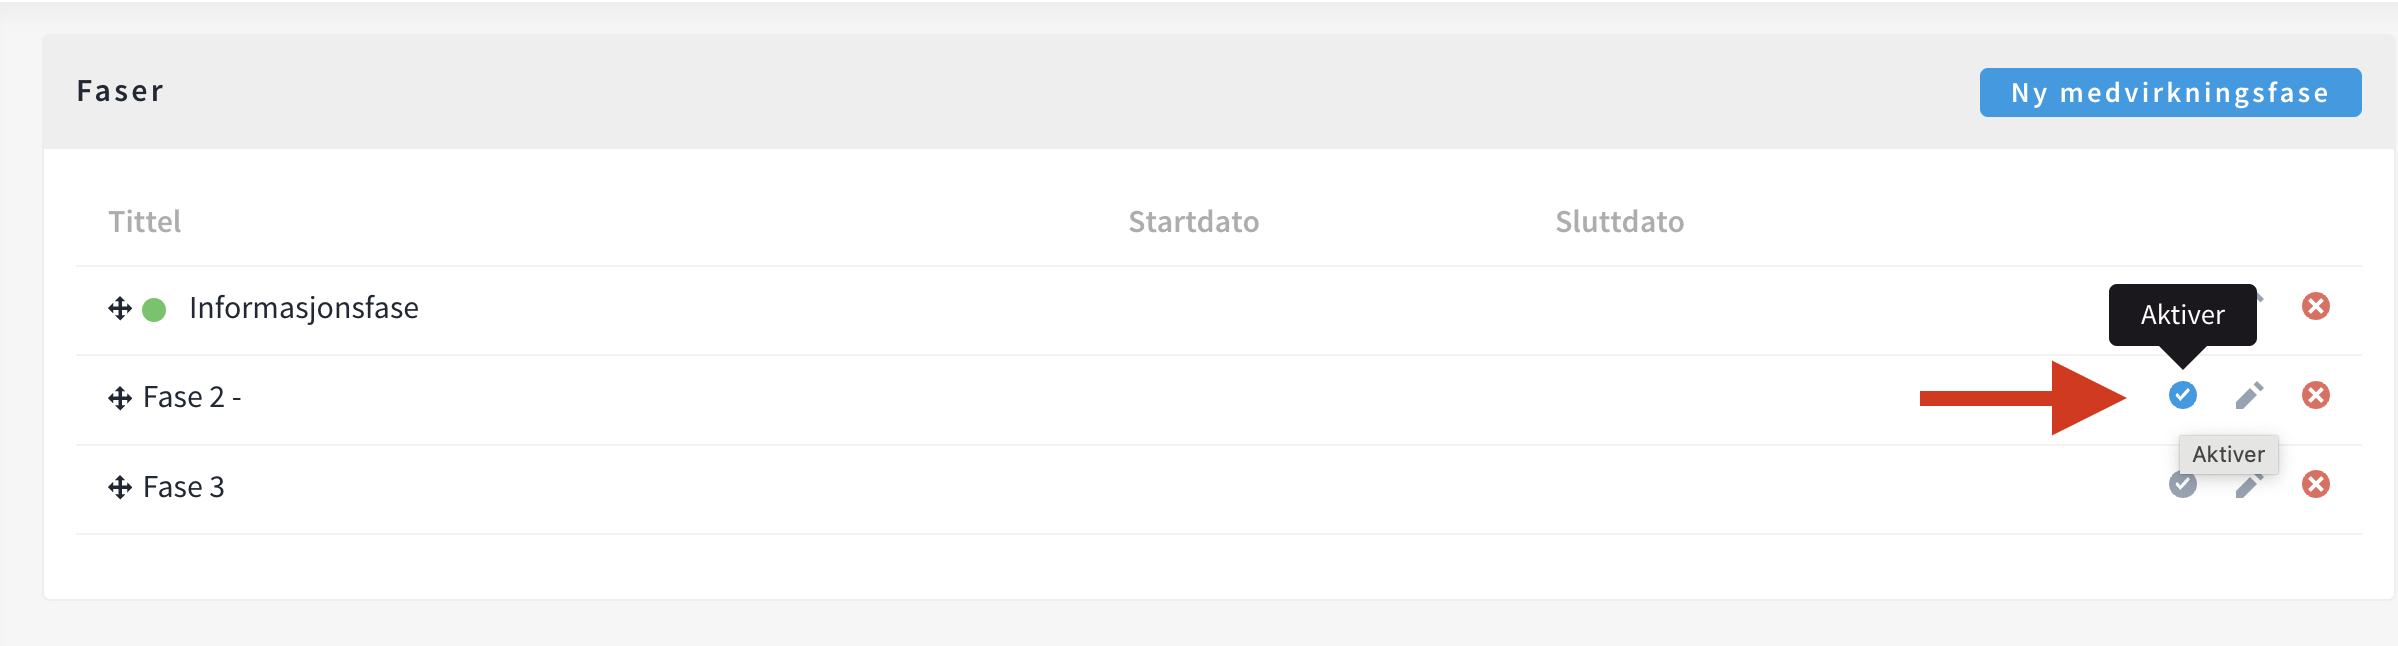Image resolution: width=2398 pixels, height=646 pixels.
Task: Activate Fase 3 with gray checkmark
Action: pyautogui.click(x=2181, y=487)
